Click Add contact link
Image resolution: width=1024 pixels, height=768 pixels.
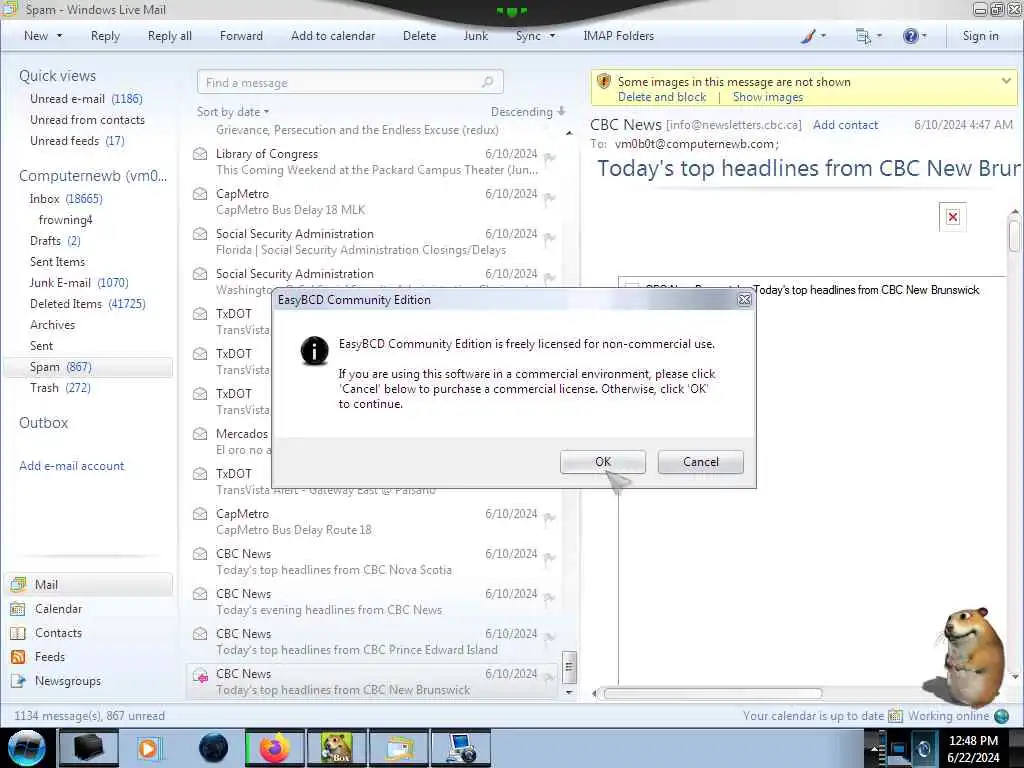[845, 125]
